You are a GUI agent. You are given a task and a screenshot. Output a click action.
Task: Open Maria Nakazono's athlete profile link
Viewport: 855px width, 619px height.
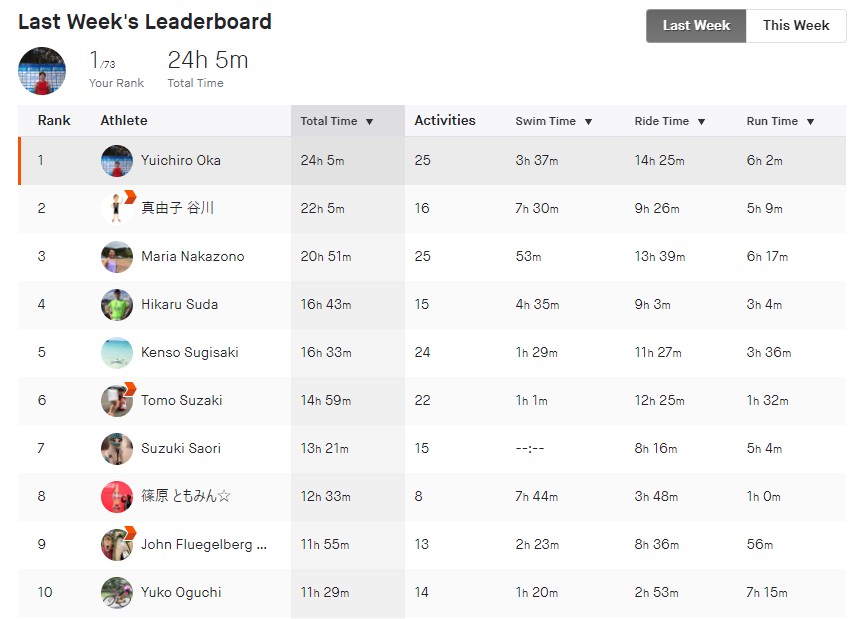pos(192,256)
